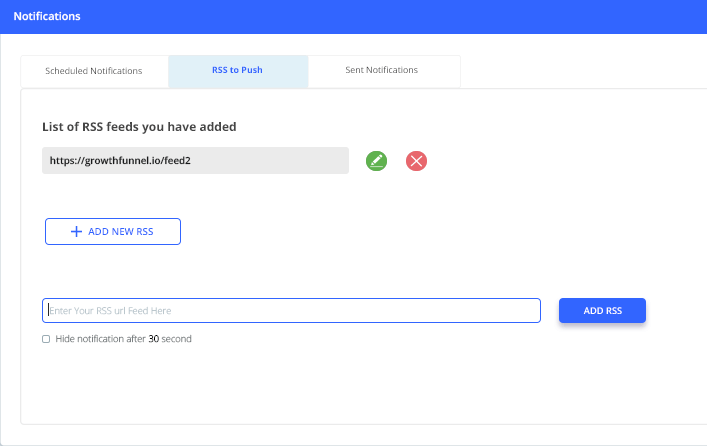
Task: Click the blue ADD RSS button
Action: tap(601, 311)
